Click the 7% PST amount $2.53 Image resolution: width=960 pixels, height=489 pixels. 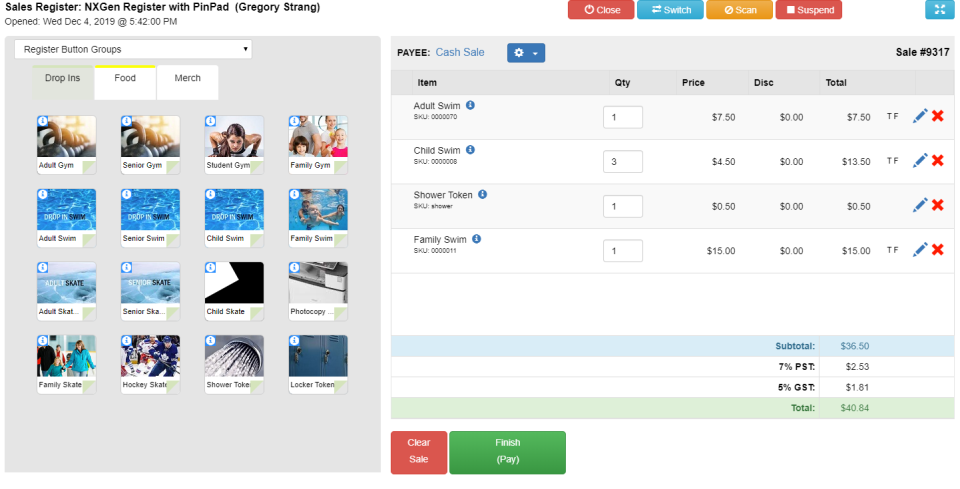857,367
